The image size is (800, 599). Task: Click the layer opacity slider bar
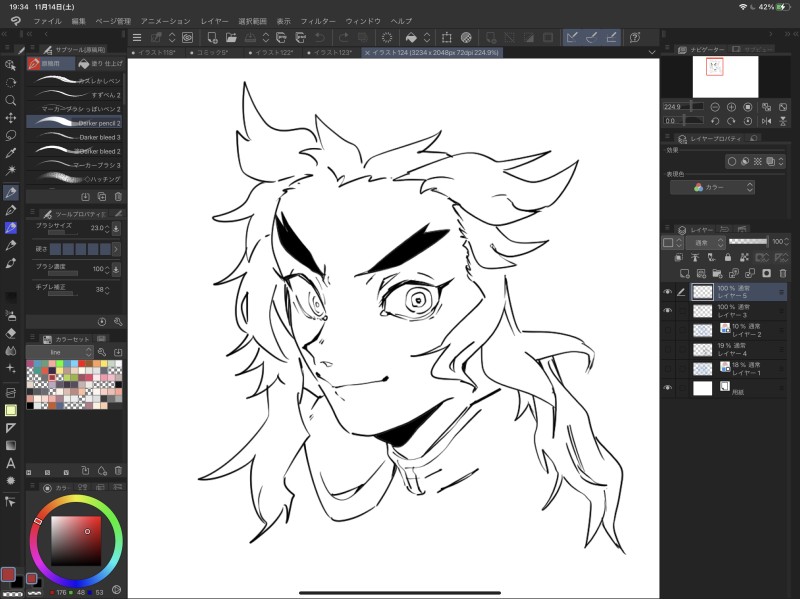(x=748, y=241)
